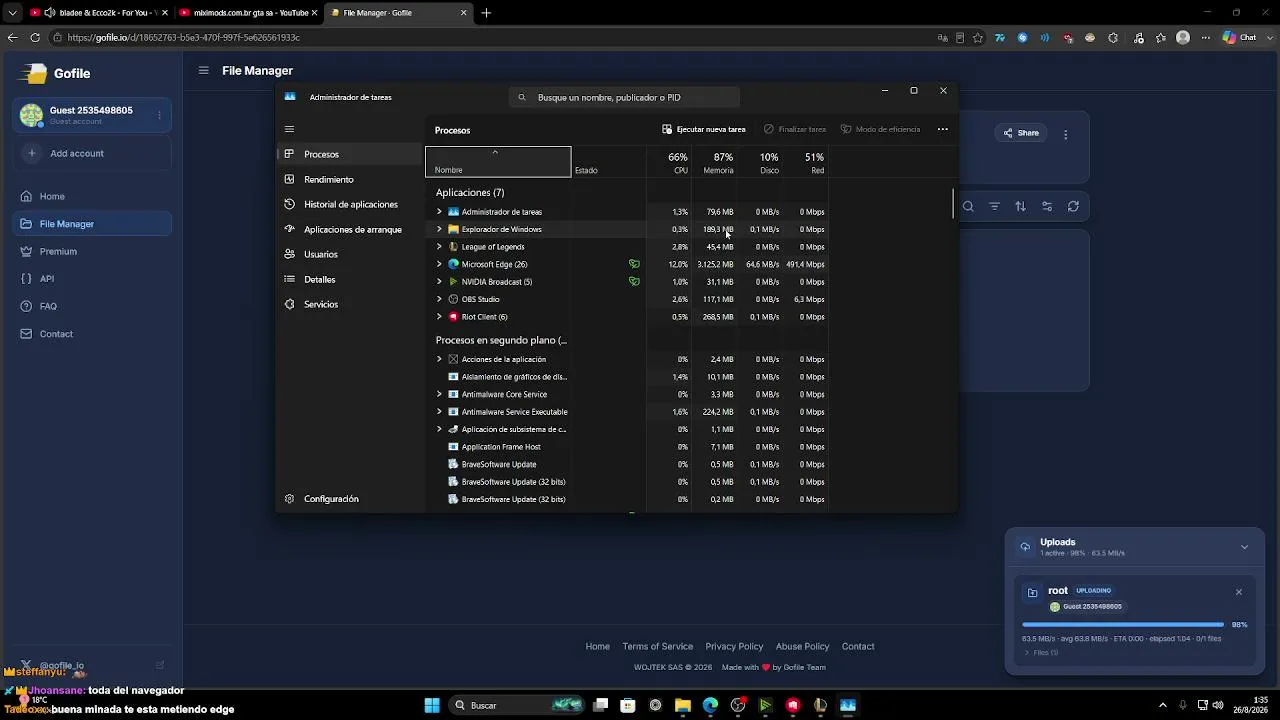Click the Gofile file search icon
This screenshot has height=720, width=1280.
968,207
